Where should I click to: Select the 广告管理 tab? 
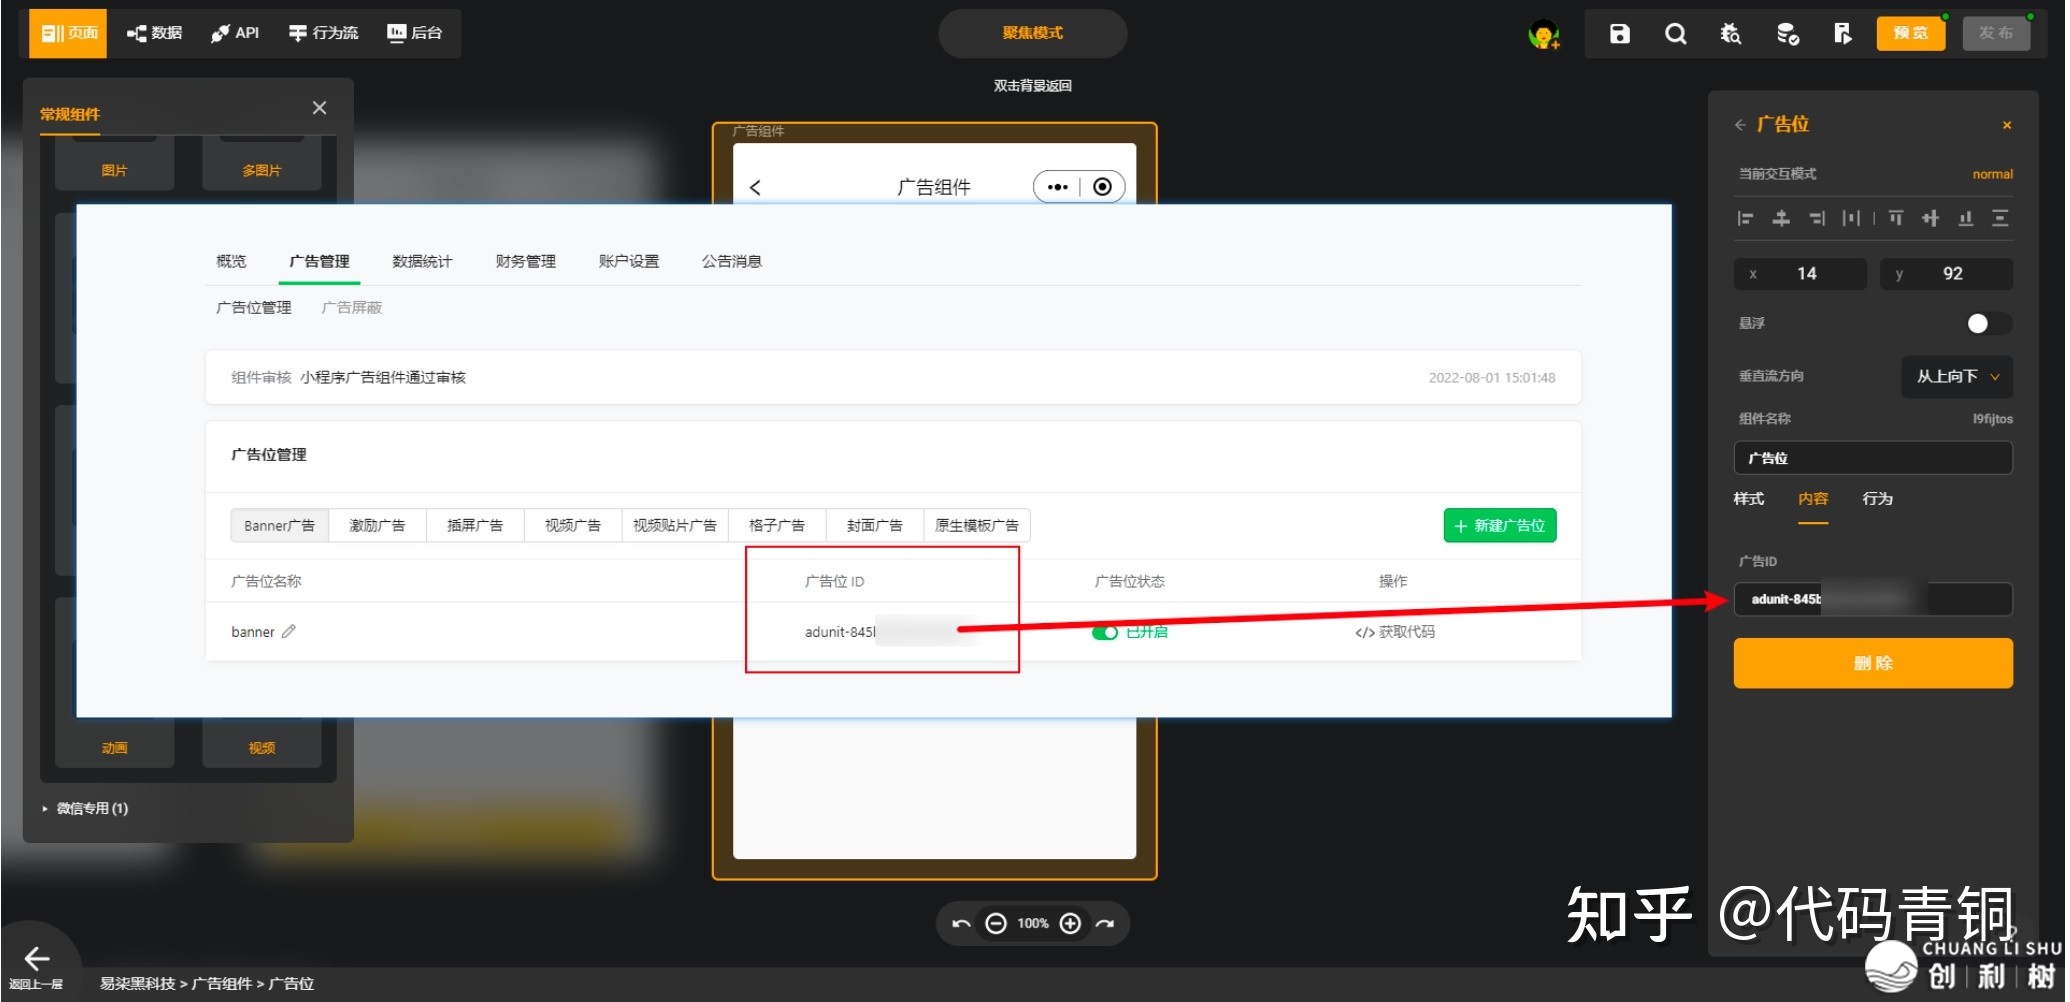(319, 262)
